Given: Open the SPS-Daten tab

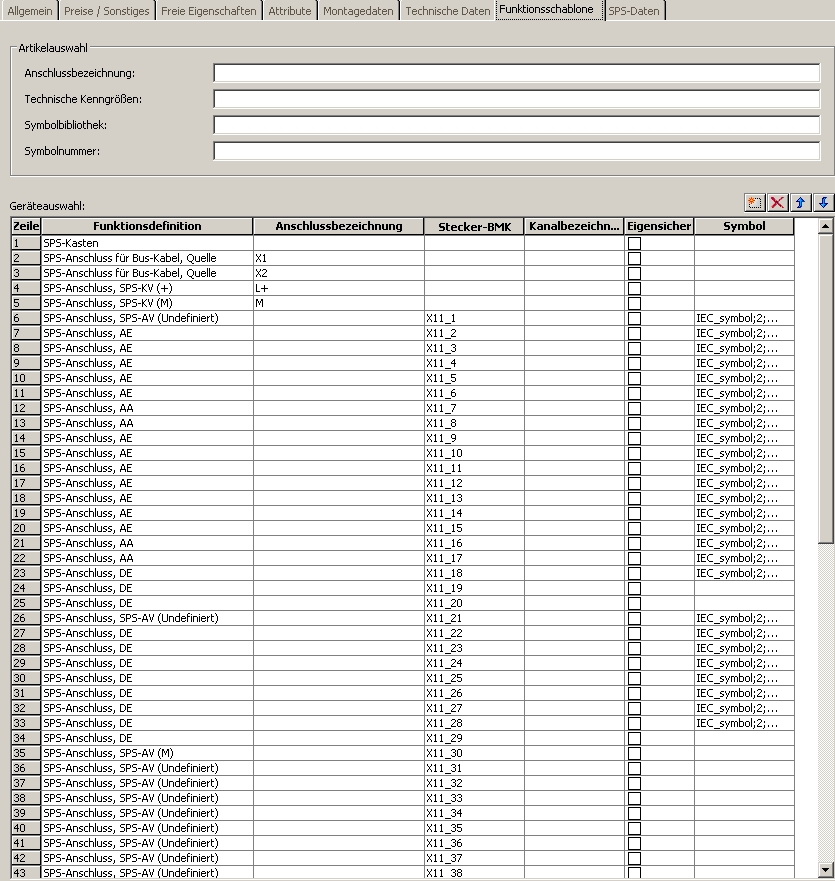Looking at the screenshot, I should [x=634, y=11].
